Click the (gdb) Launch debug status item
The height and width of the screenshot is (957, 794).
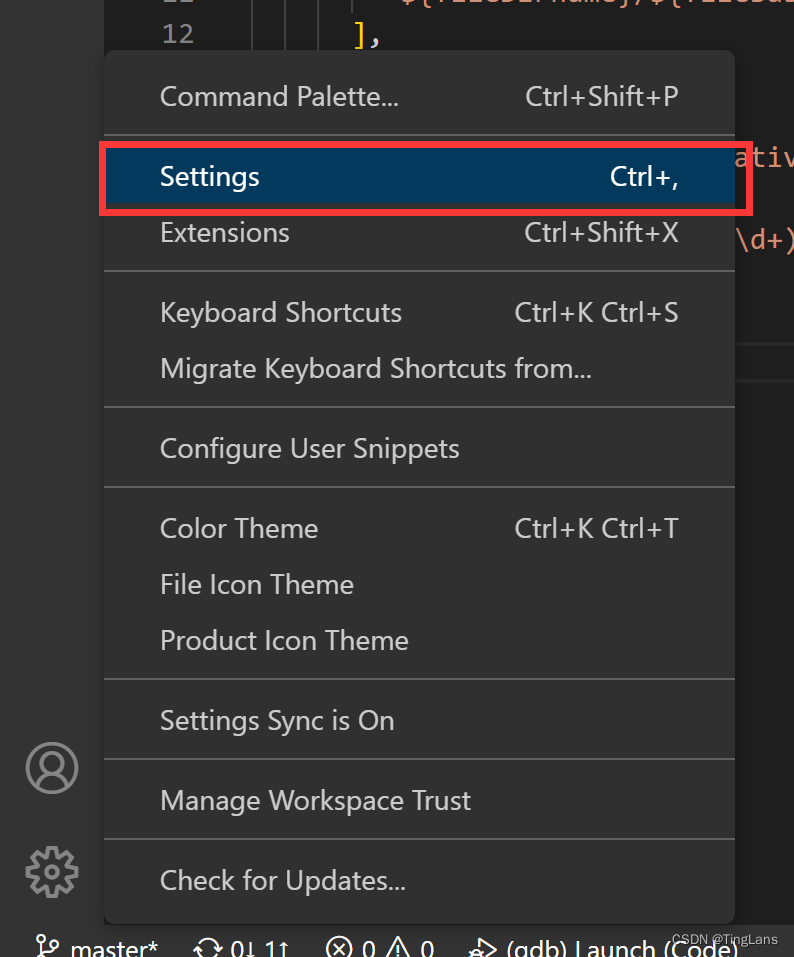(603, 948)
